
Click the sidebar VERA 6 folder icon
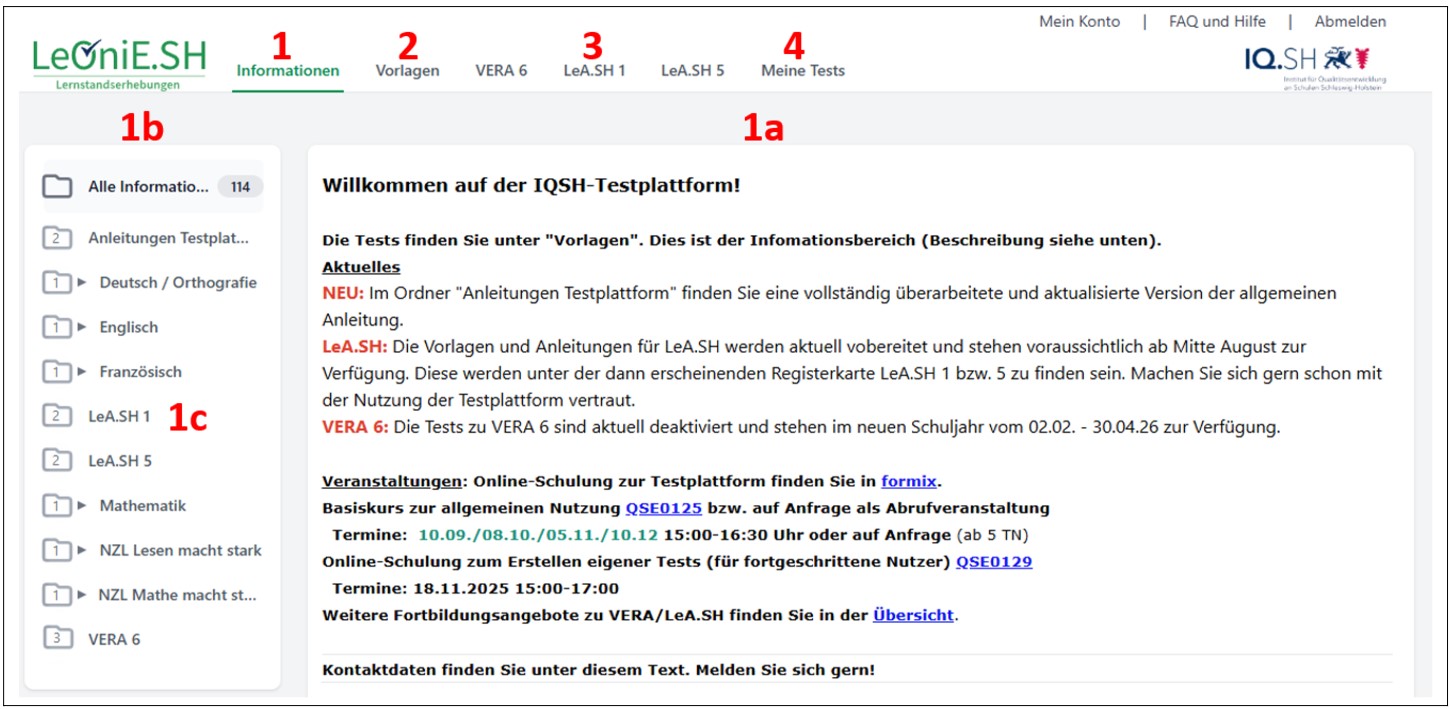click(x=57, y=639)
